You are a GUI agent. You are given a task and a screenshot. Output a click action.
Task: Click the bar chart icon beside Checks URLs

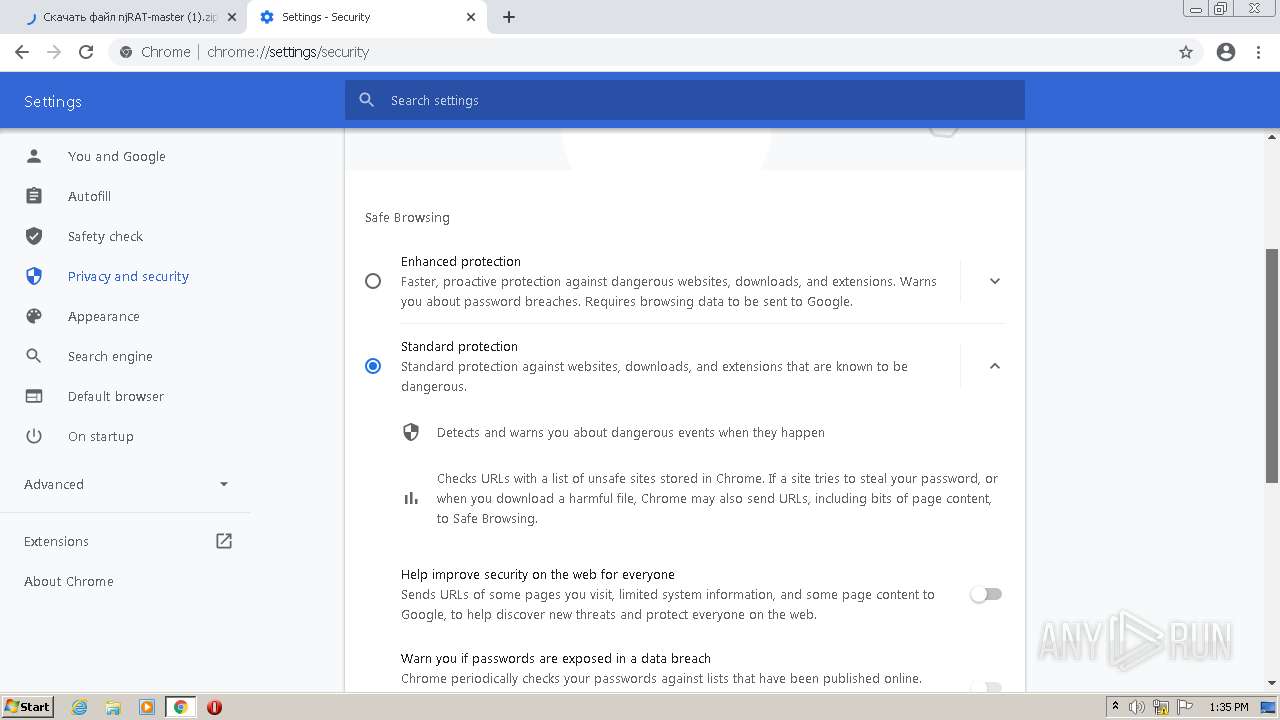click(411, 498)
